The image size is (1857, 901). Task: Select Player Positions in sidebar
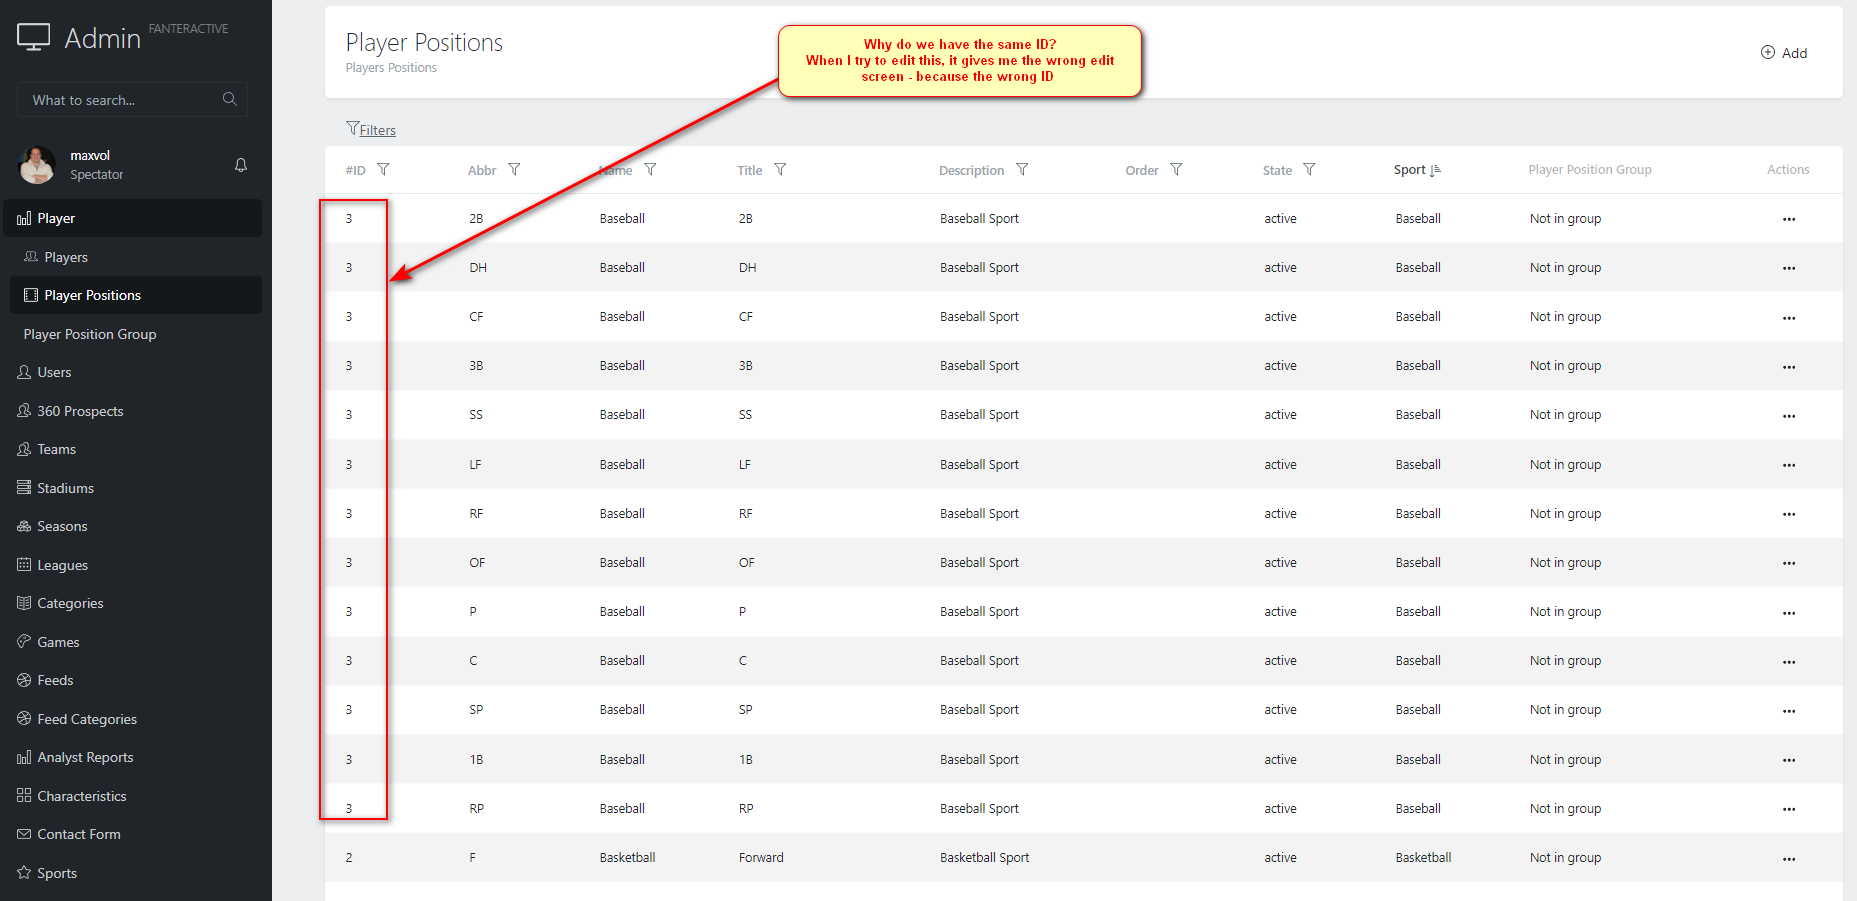pyautogui.click(x=136, y=295)
